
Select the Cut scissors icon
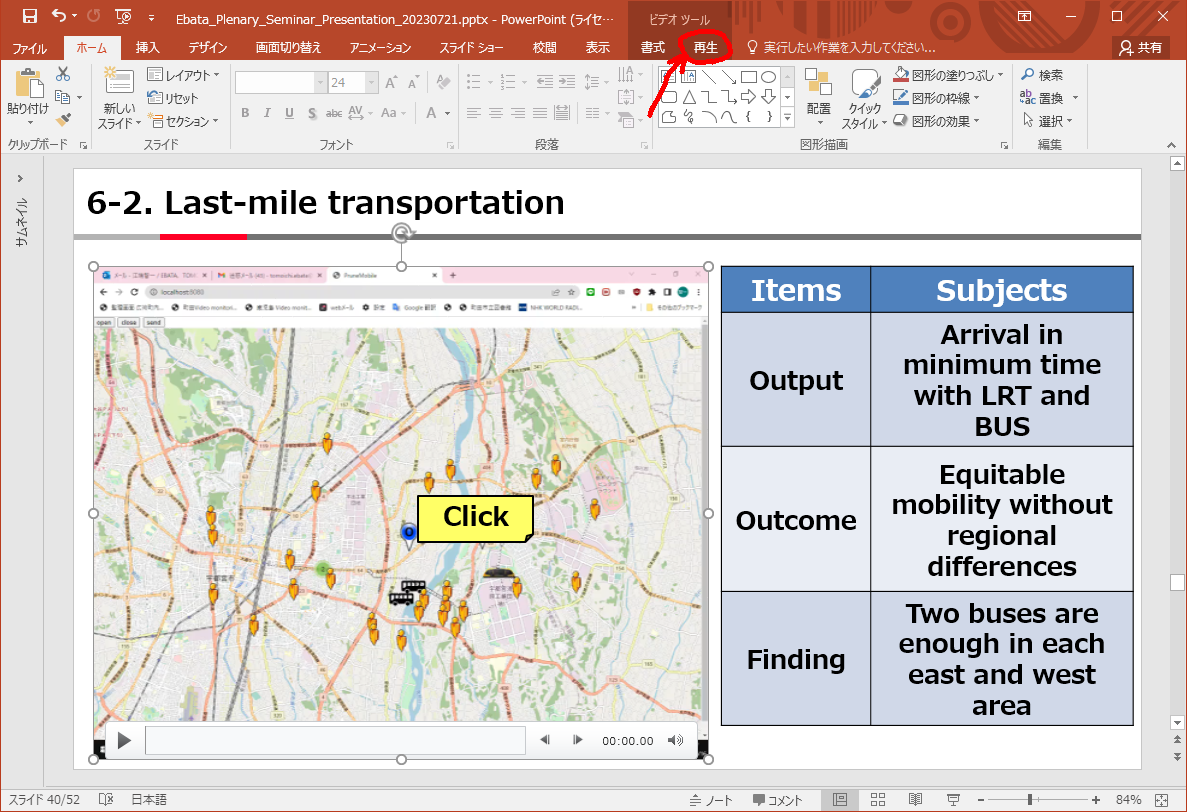(x=63, y=74)
